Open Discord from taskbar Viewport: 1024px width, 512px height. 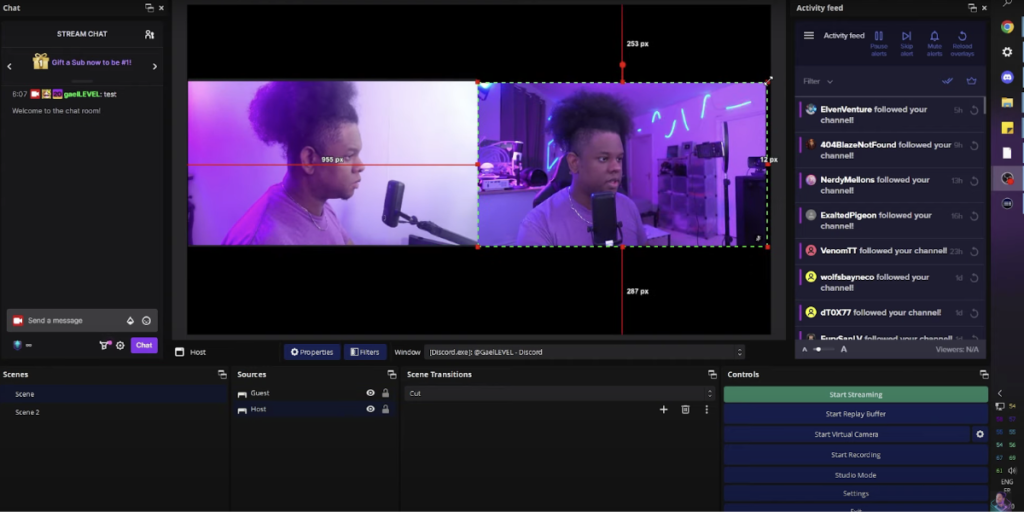coord(1007,77)
